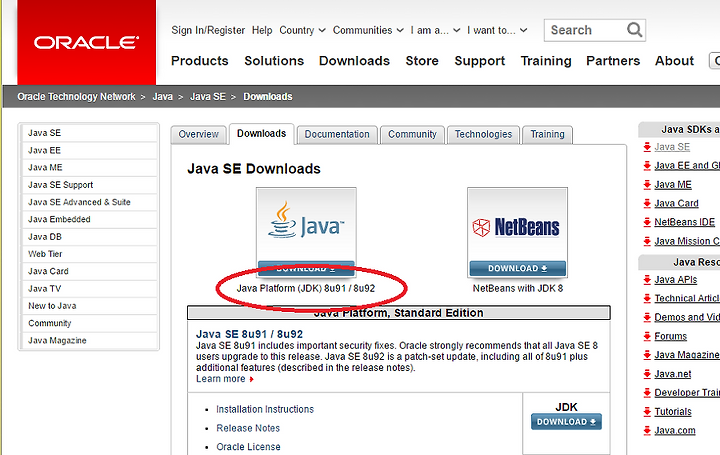This screenshot has width=720, height=455.
Task: Open the Downloads menu in top navigation
Action: [x=354, y=61]
